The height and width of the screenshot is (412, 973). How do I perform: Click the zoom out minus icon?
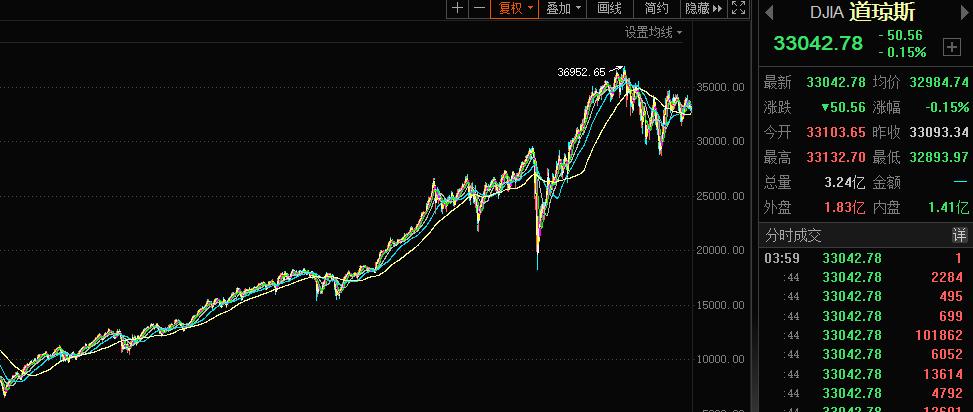tap(479, 8)
